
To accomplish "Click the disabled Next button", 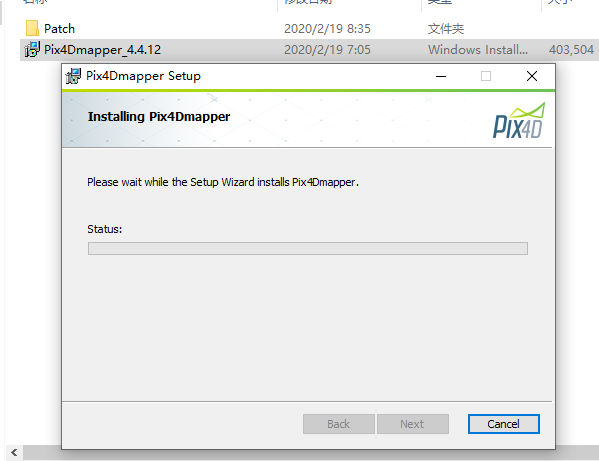I will (413, 424).
